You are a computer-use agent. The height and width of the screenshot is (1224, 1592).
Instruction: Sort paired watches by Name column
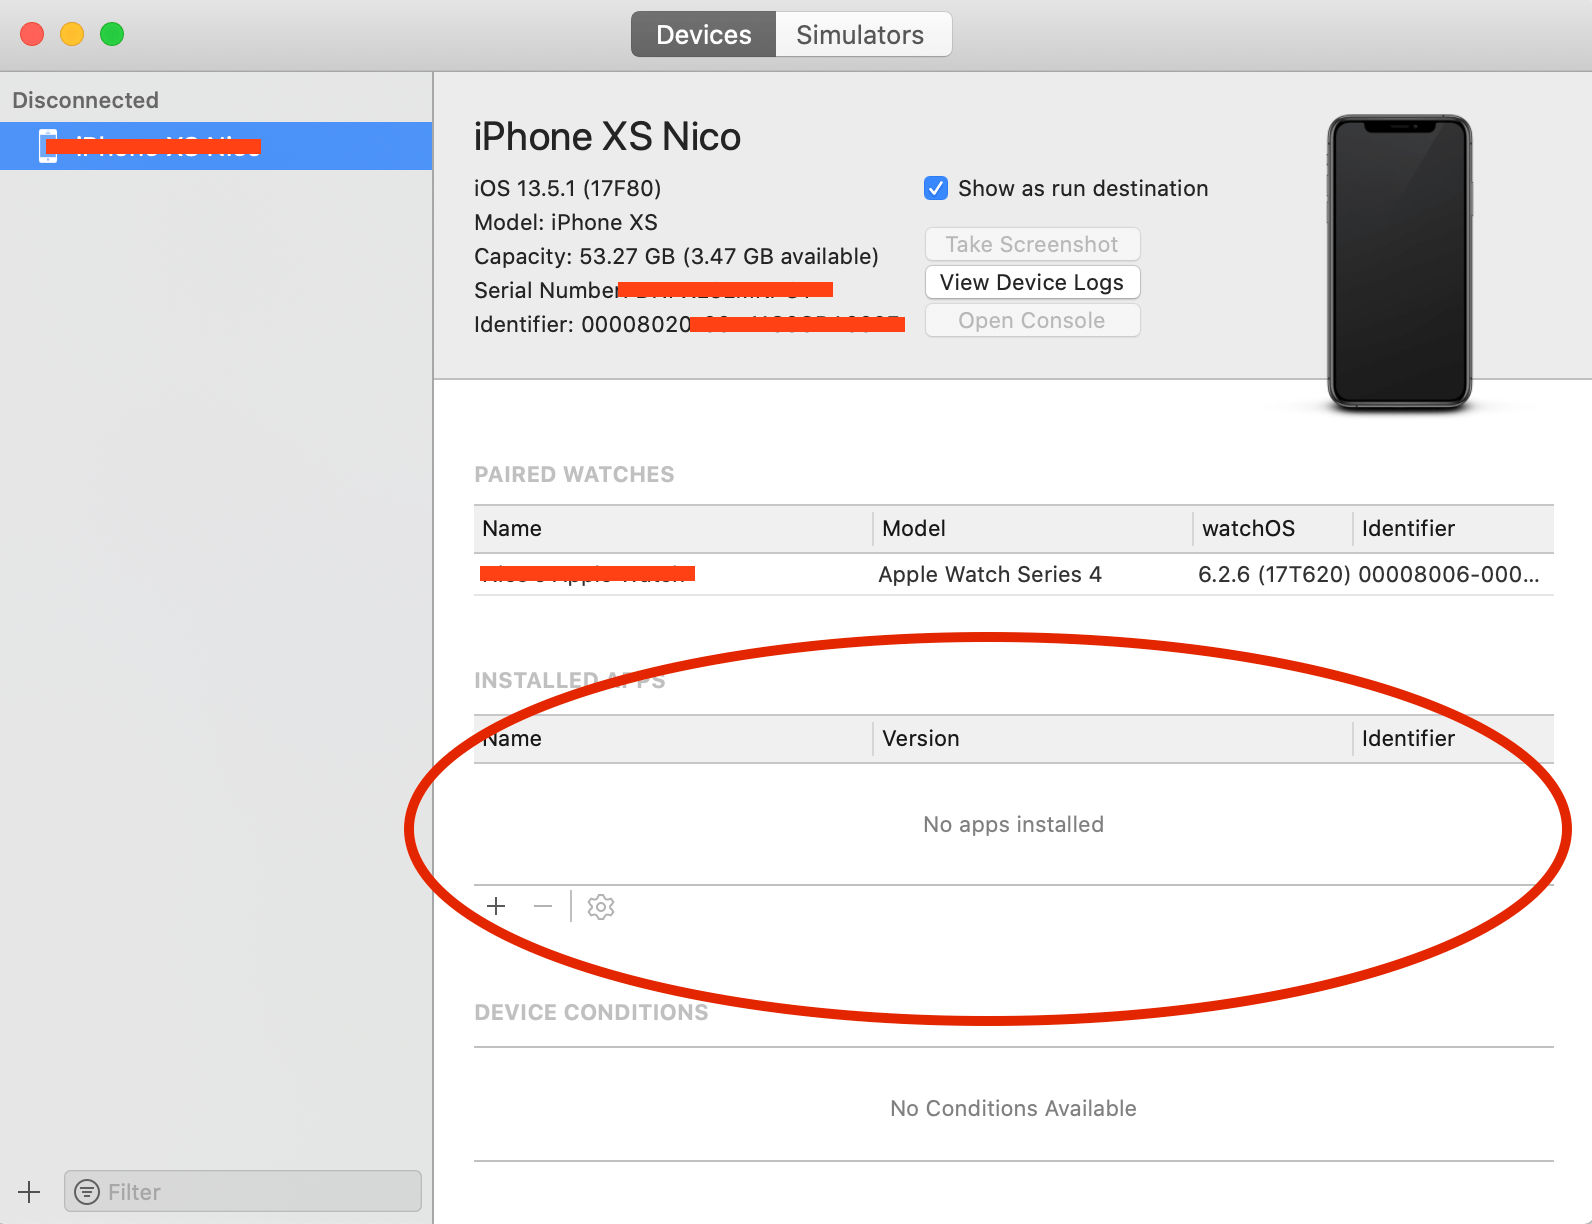point(673,528)
